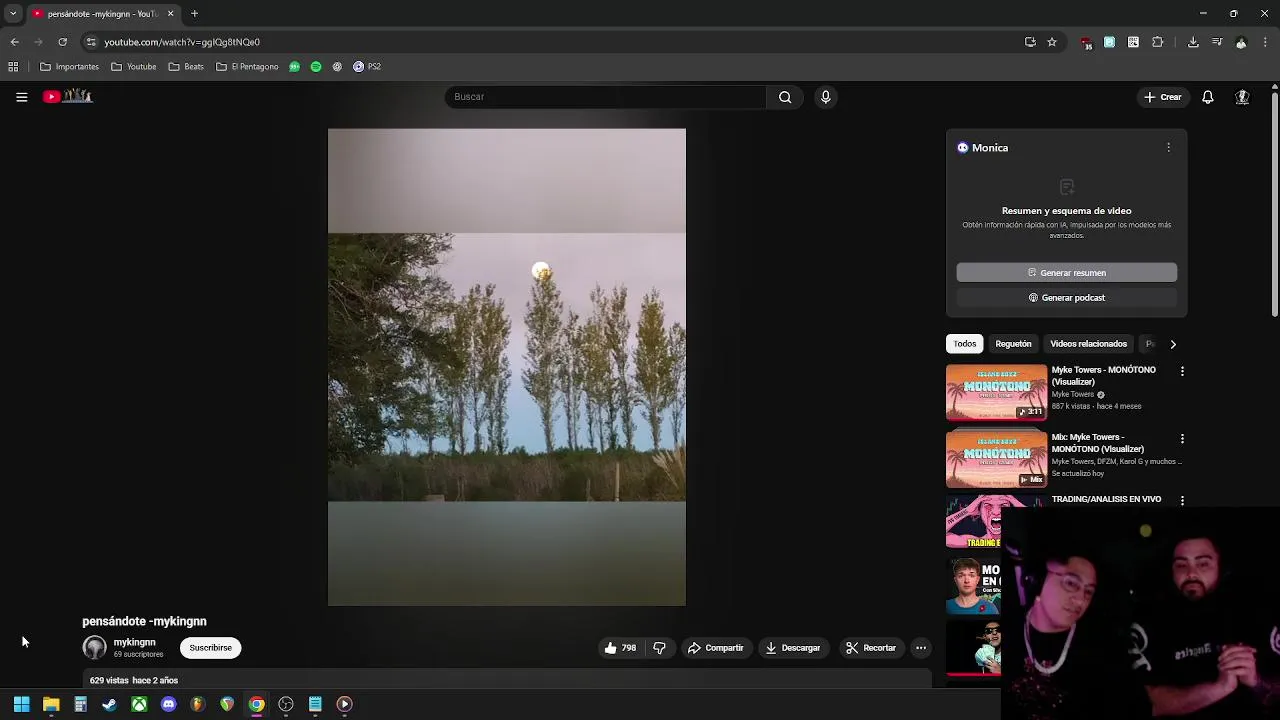Open the Chrome apps grid in bookmarks bar
1280x720 pixels.
13,67
